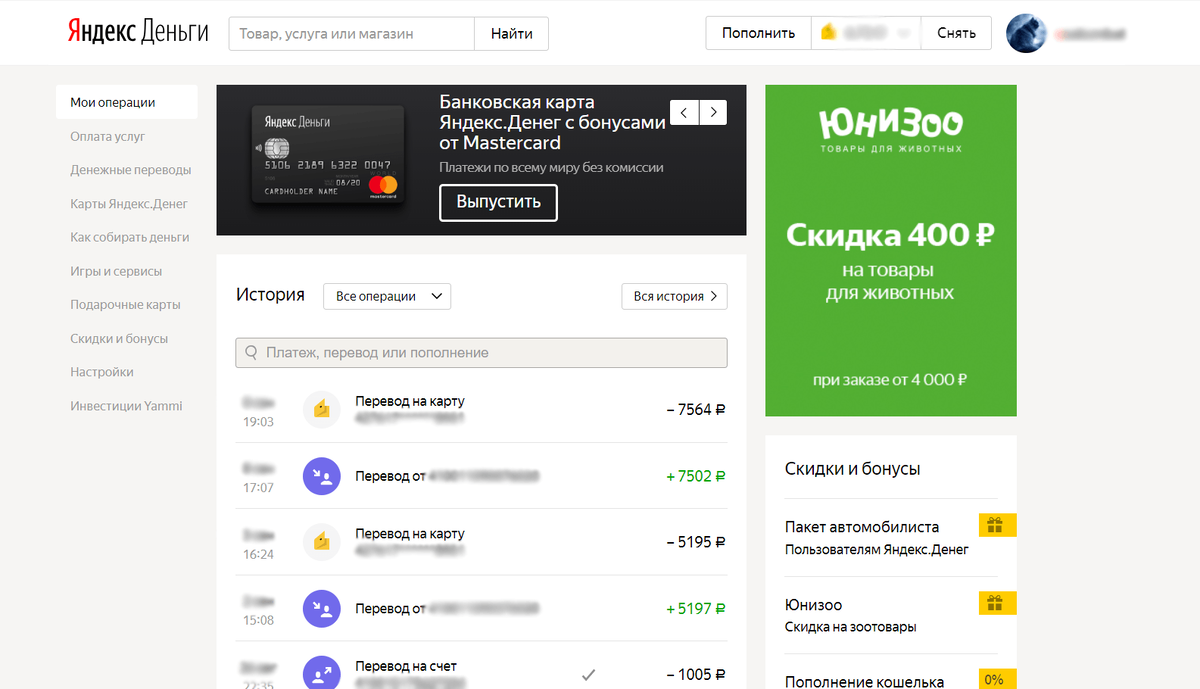The height and width of the screenshot is (689, 1200).
Task: Open Карты Яндекс.Денег in sidebar
Action: [129, 204]
